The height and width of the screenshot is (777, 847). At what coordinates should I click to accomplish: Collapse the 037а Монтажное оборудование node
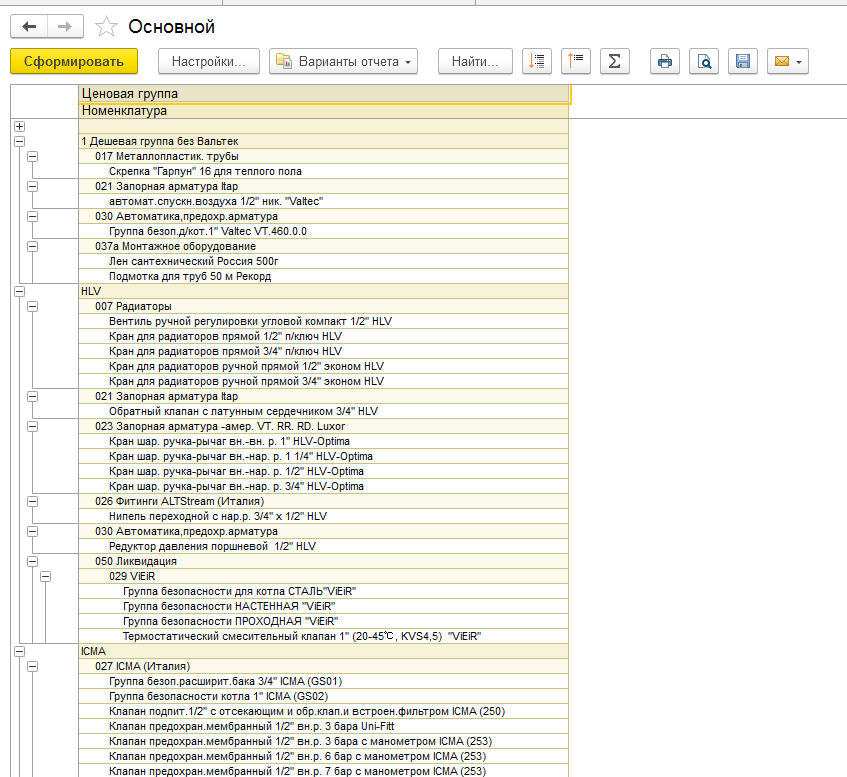coord(32,246)
